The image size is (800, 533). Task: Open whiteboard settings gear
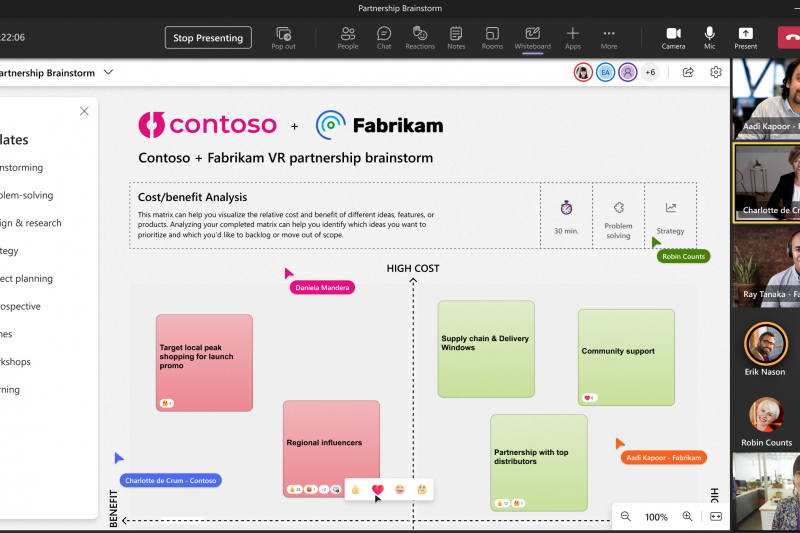(716, 72)
